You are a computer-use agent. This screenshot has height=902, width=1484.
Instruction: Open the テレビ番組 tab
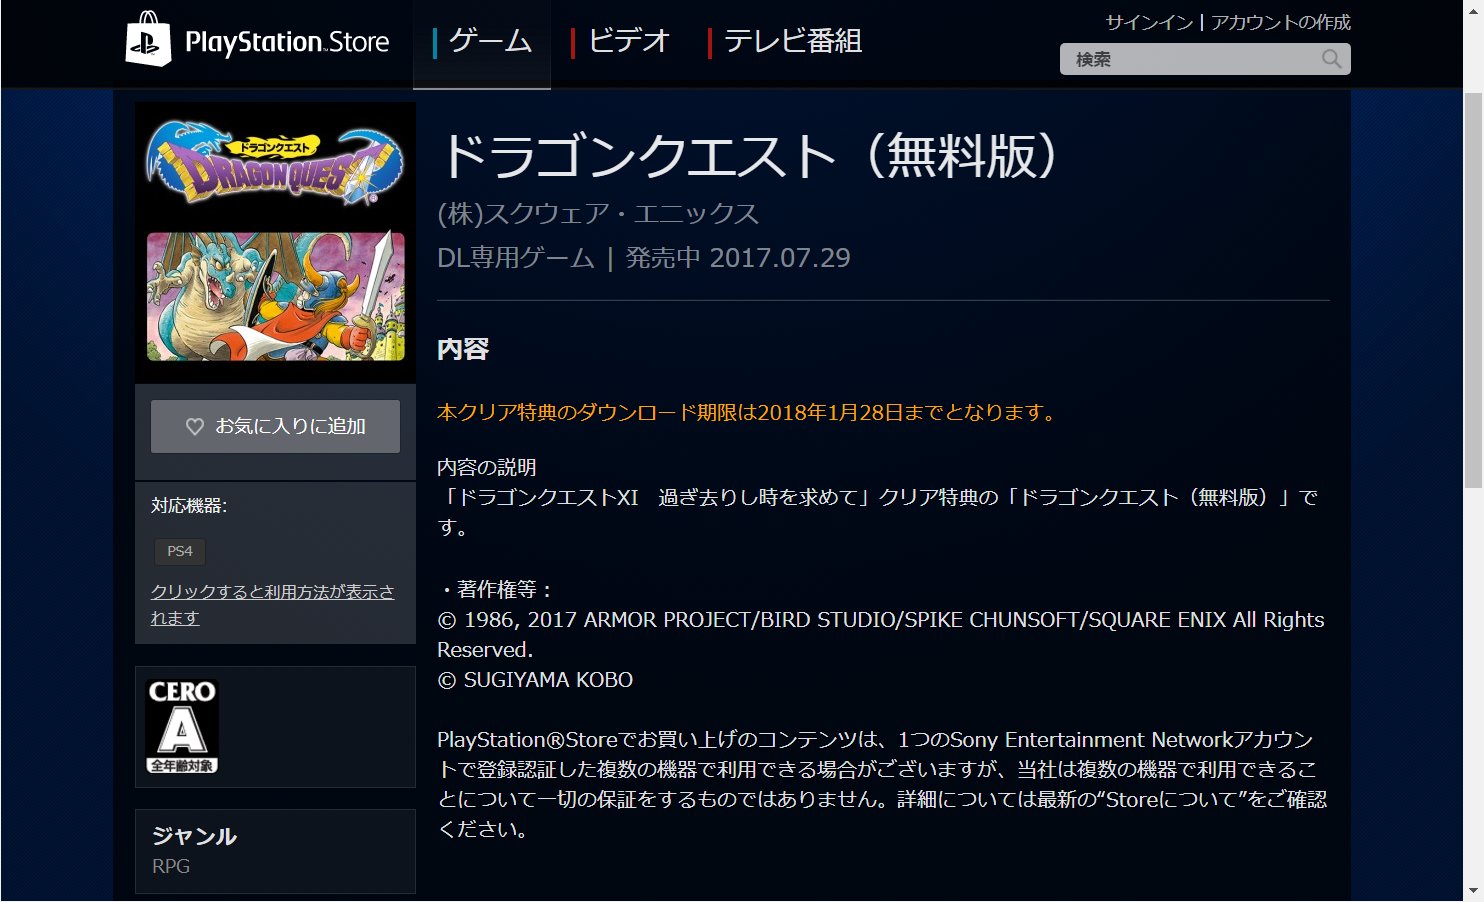click(785, 42)
